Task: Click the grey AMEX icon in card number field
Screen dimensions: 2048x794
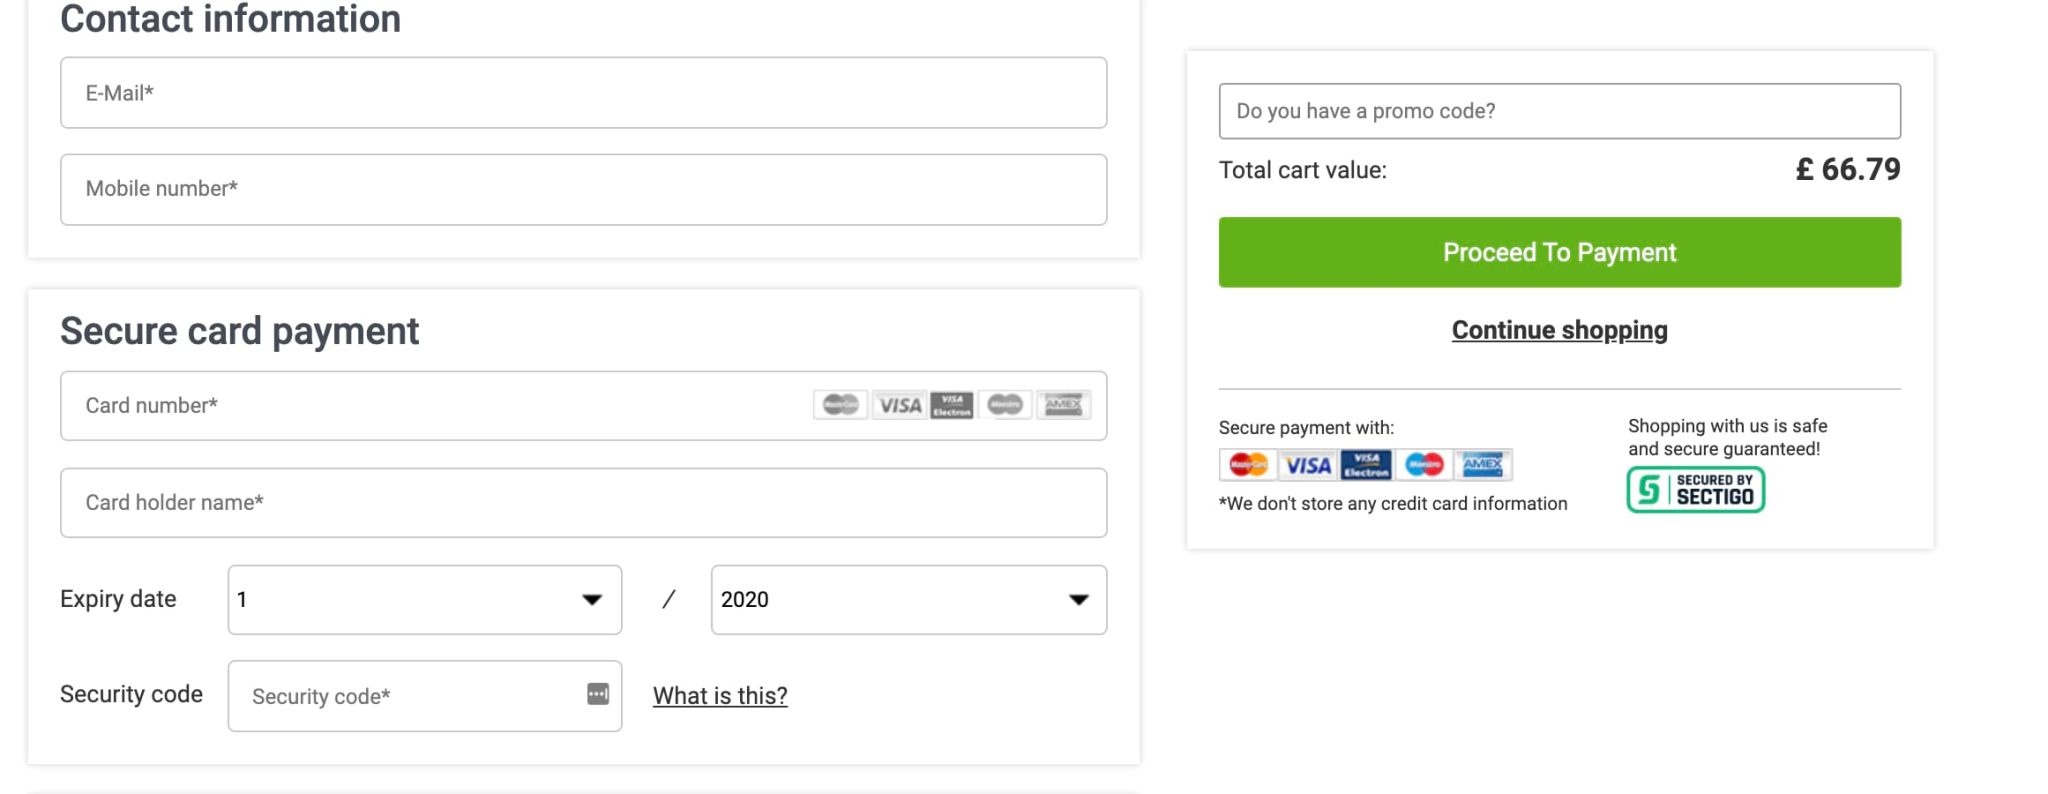Action: tap(1063, 405)
